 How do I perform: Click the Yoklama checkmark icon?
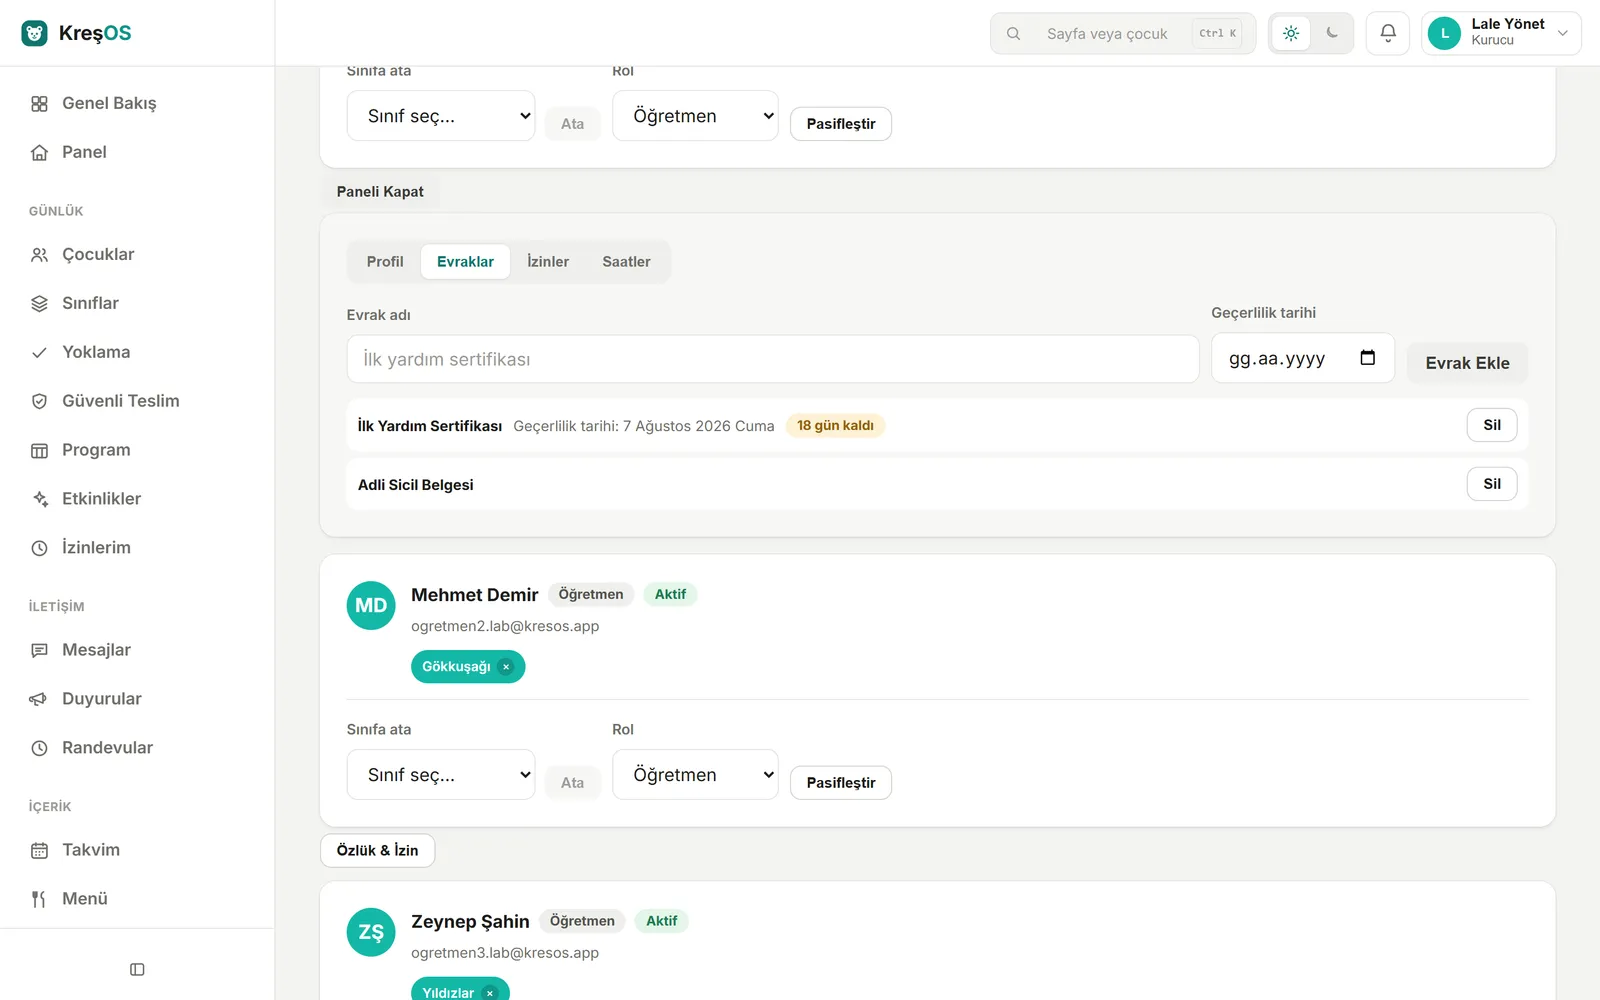click(x=39, y=353)
